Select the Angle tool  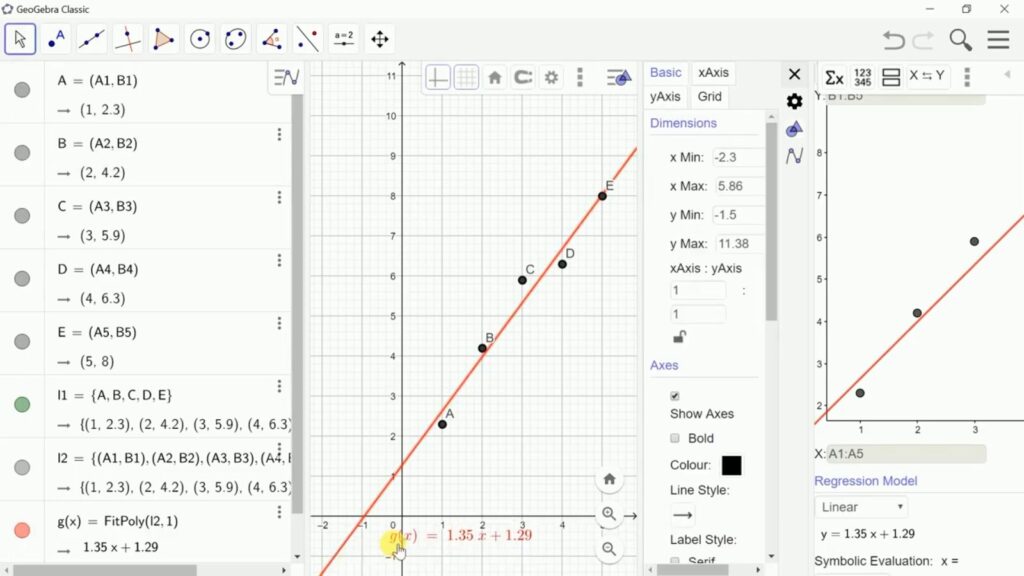point(272,39)
